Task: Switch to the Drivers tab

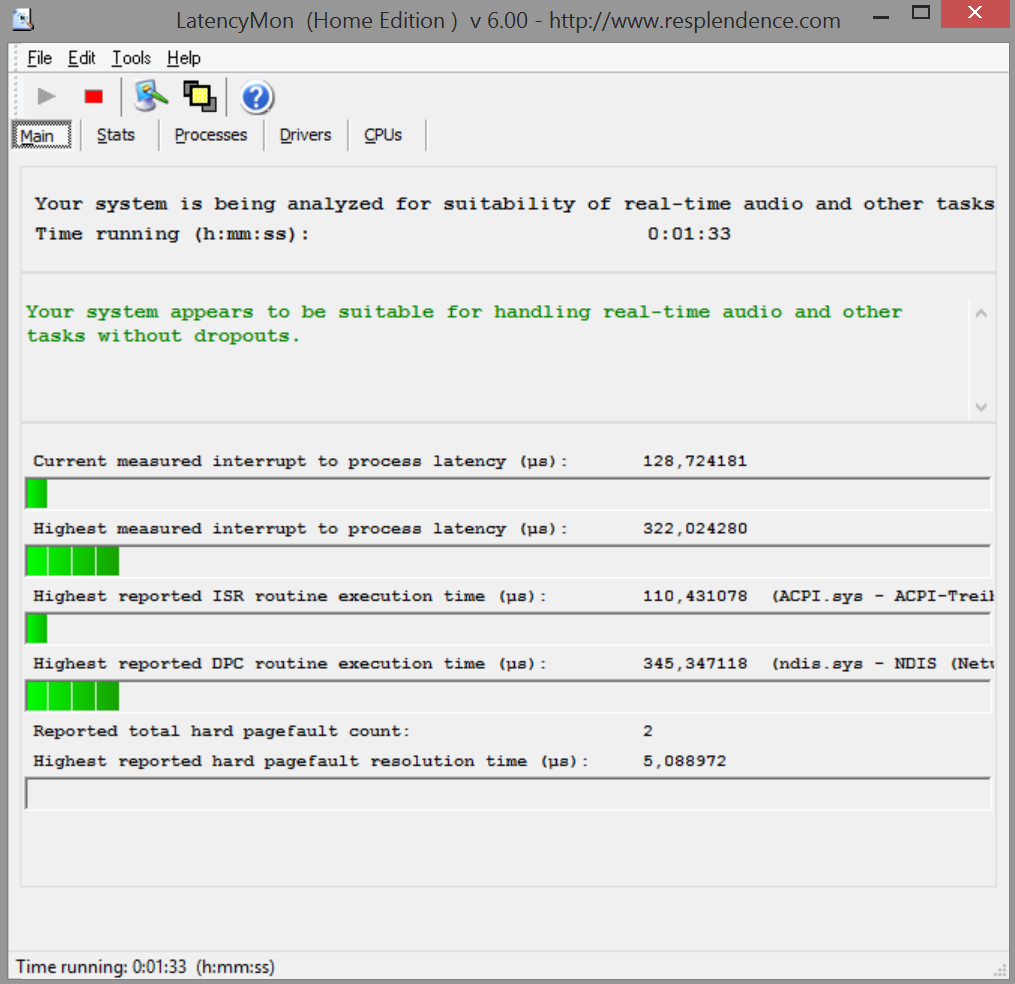Action: click(306, 135)
